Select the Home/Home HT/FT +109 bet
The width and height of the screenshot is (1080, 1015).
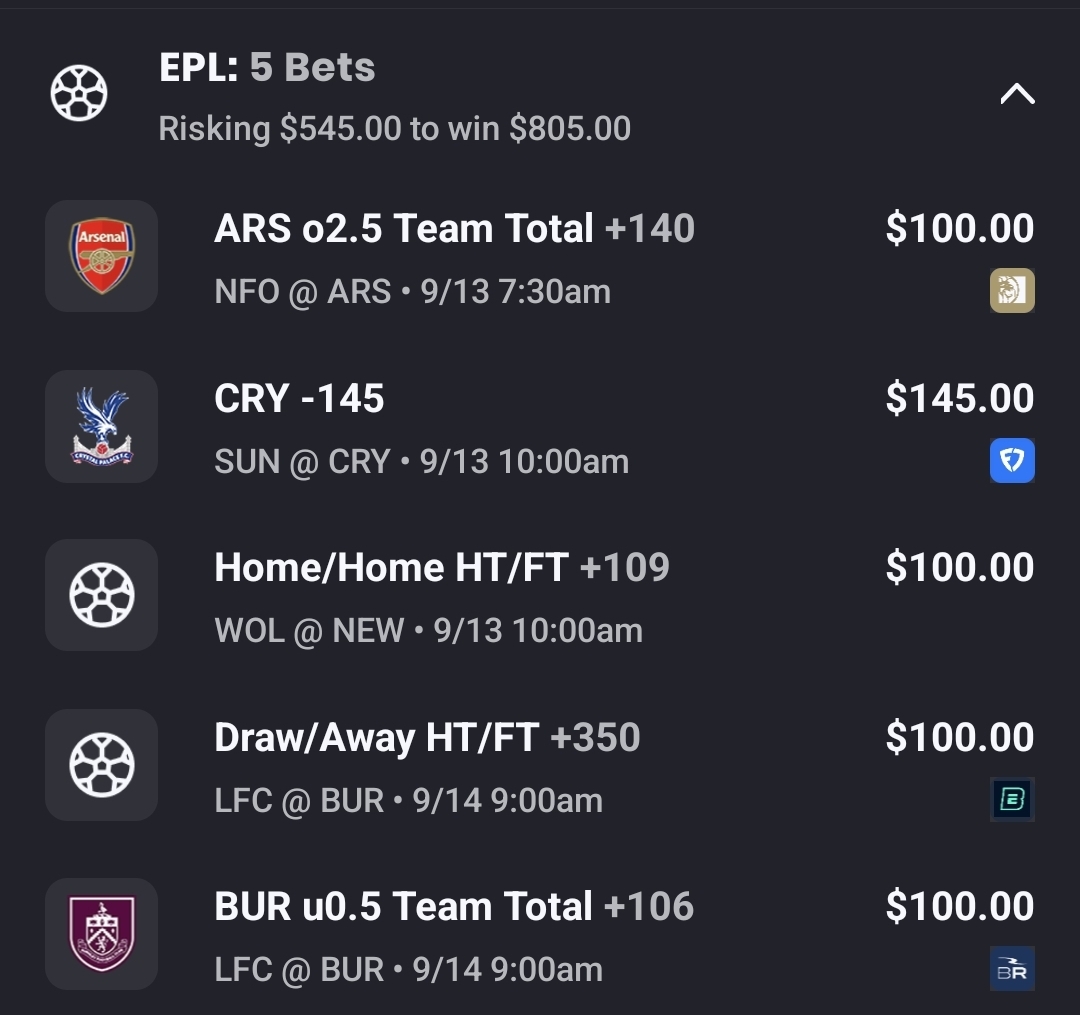(x=441, y=568)
